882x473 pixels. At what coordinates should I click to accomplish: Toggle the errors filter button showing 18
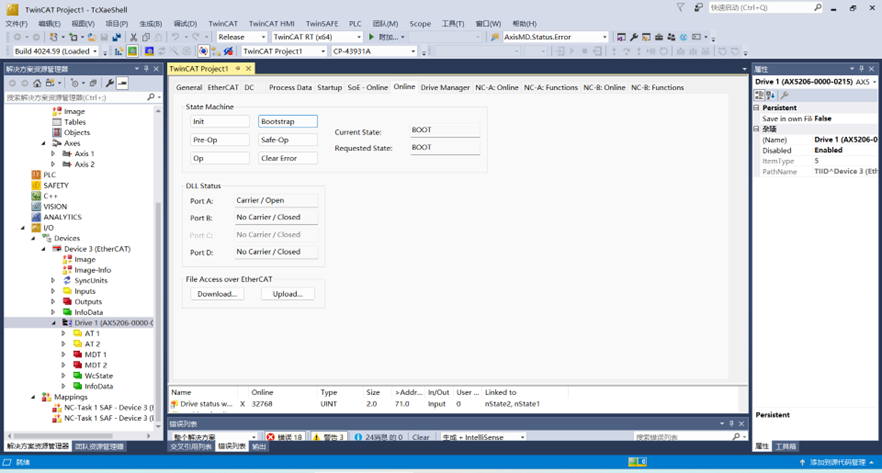[x=285, y=437]
